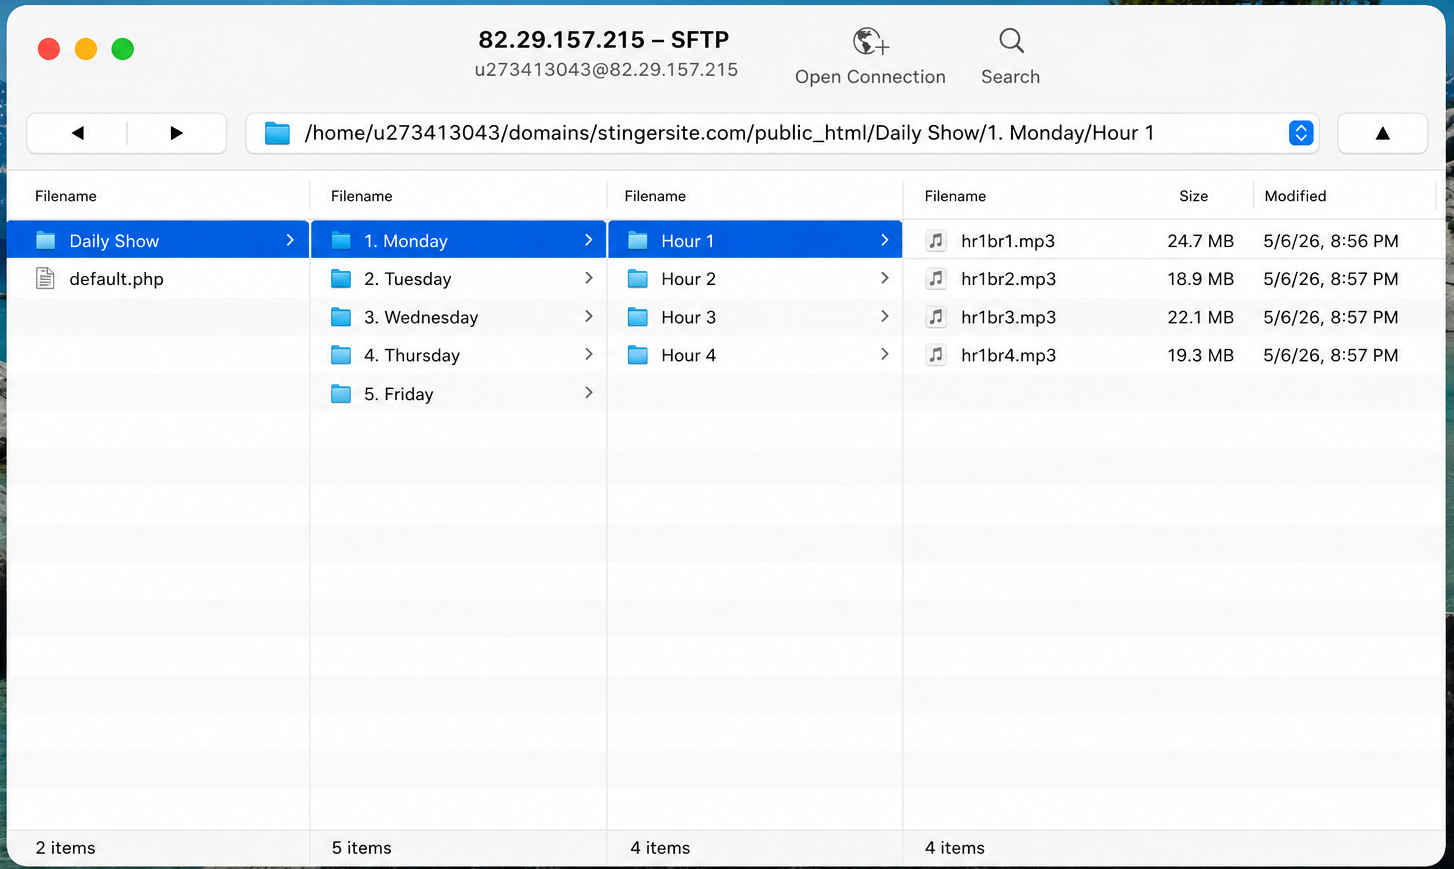Expand Hour 3 with its chevron

[x=884, y=316]
